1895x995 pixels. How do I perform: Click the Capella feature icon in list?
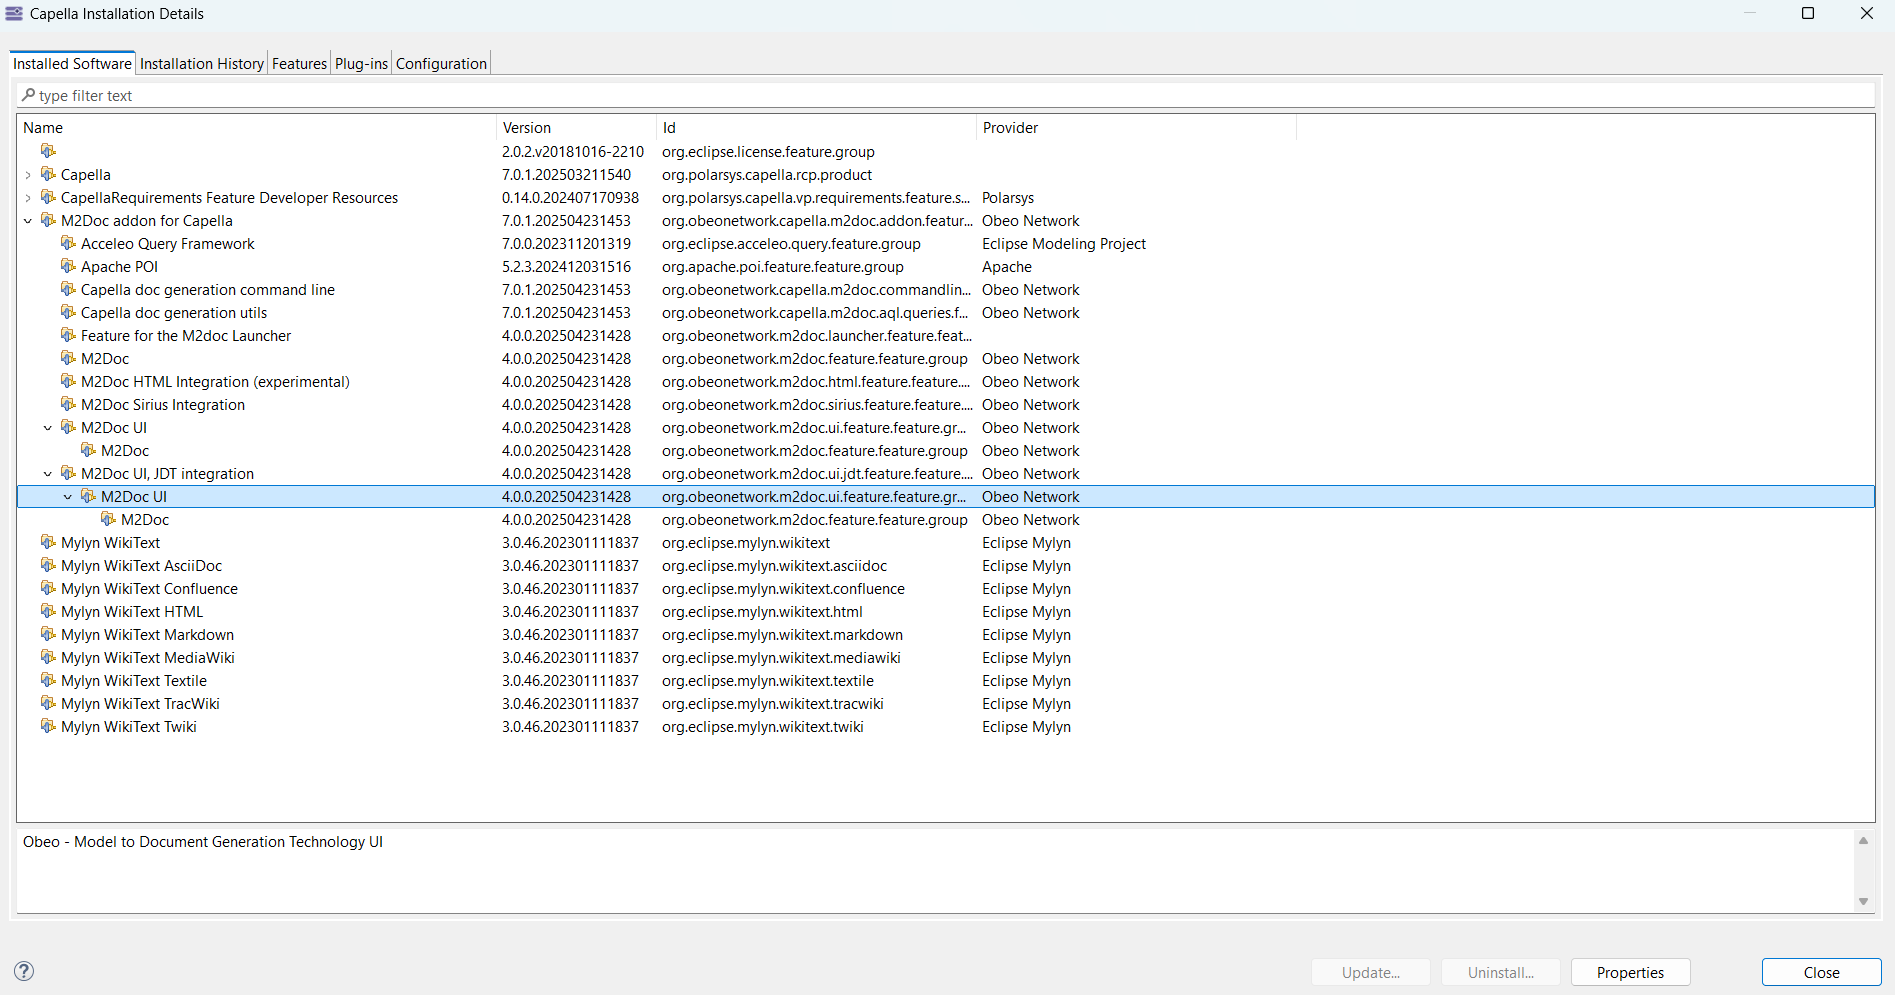tap(48, 174)
